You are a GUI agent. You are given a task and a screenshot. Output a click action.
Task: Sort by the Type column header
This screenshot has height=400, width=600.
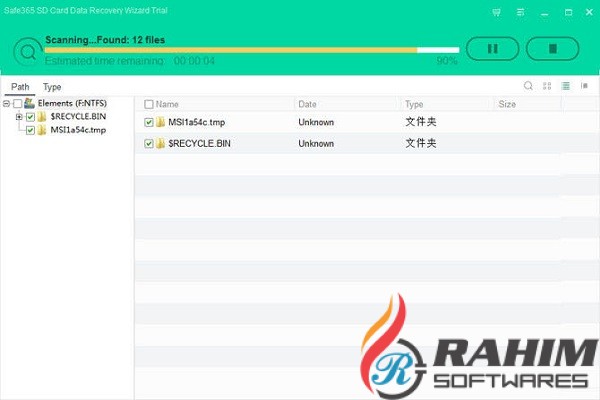tap(414, 104)
